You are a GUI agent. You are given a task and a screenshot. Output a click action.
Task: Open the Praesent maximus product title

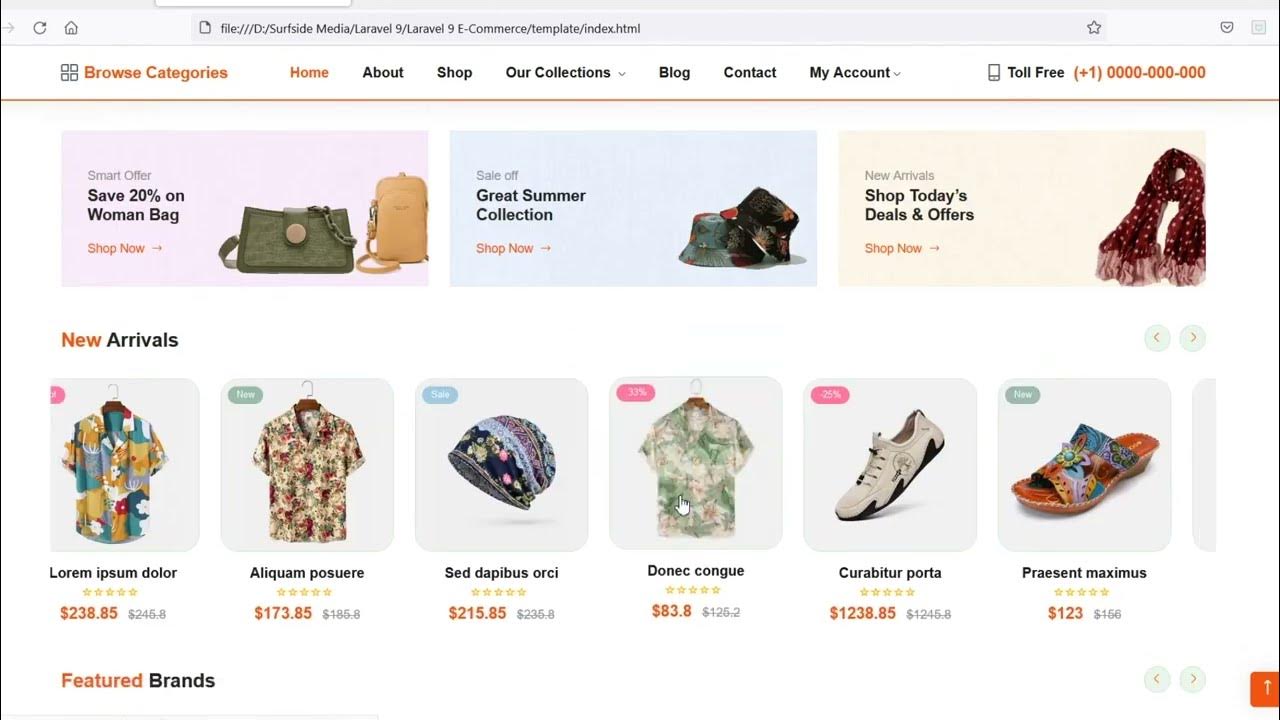click(1084, 573)
